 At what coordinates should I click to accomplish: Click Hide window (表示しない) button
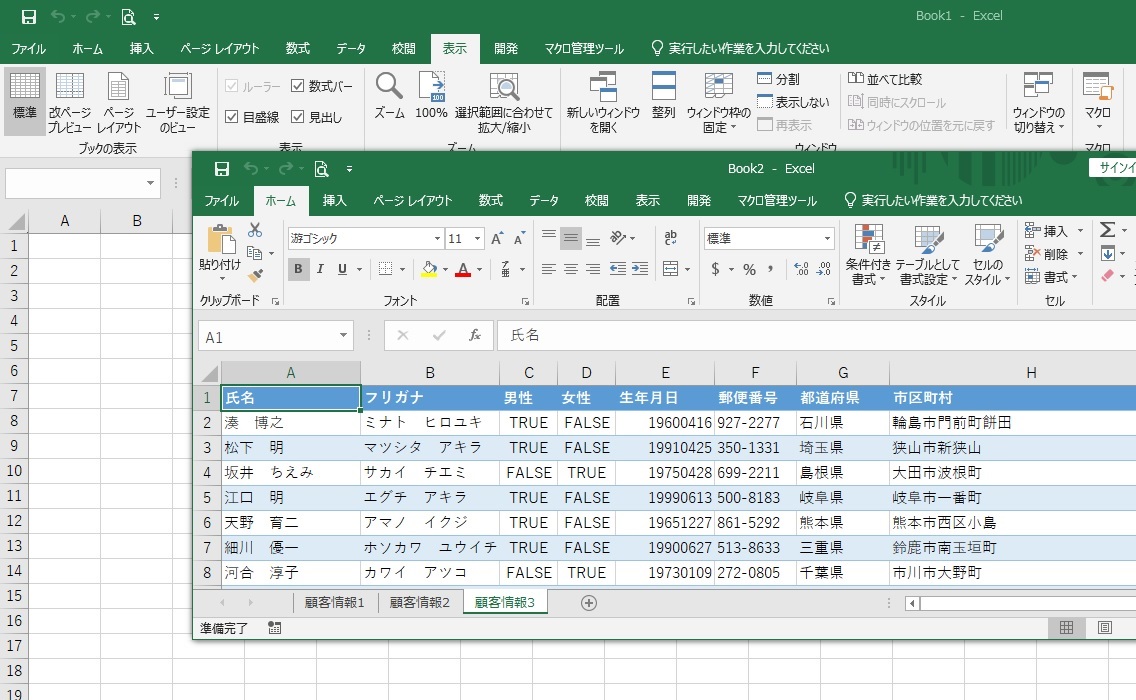point(793,102)
